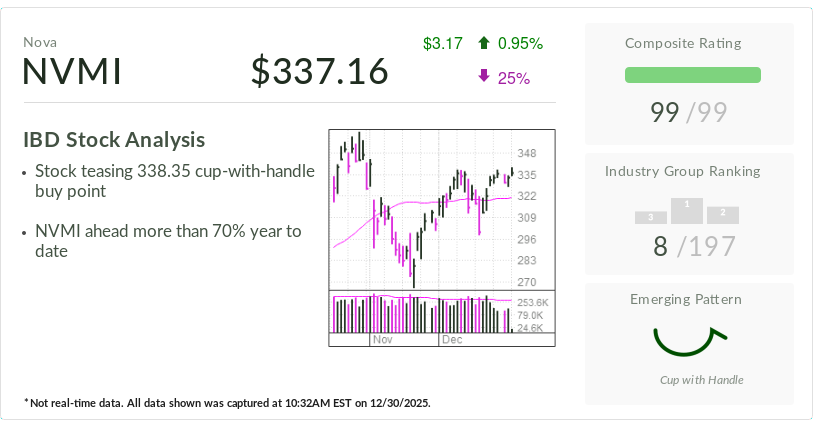Click the volume bars below the chart
Image resolution: width=816 pixels, height=430 pixels.
point(420,314)
